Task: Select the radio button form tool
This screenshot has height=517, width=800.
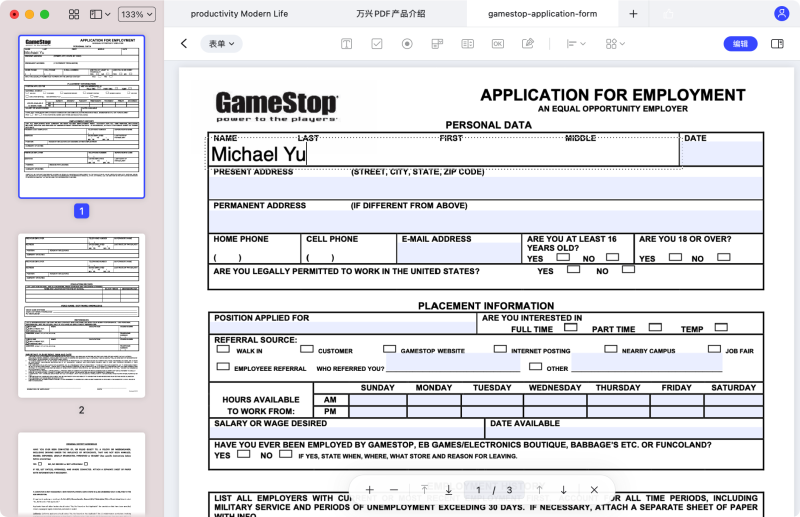Action: (407, 44)
